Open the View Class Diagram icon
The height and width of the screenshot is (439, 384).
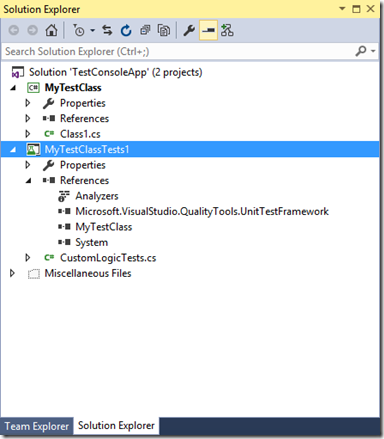pyautogui.click(x=227, y=30)
